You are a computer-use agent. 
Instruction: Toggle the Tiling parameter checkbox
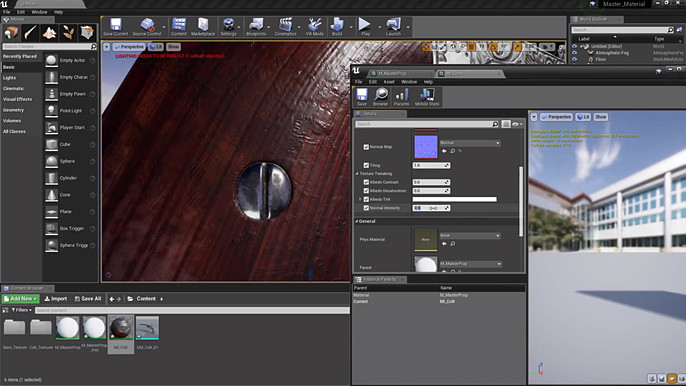366,165
